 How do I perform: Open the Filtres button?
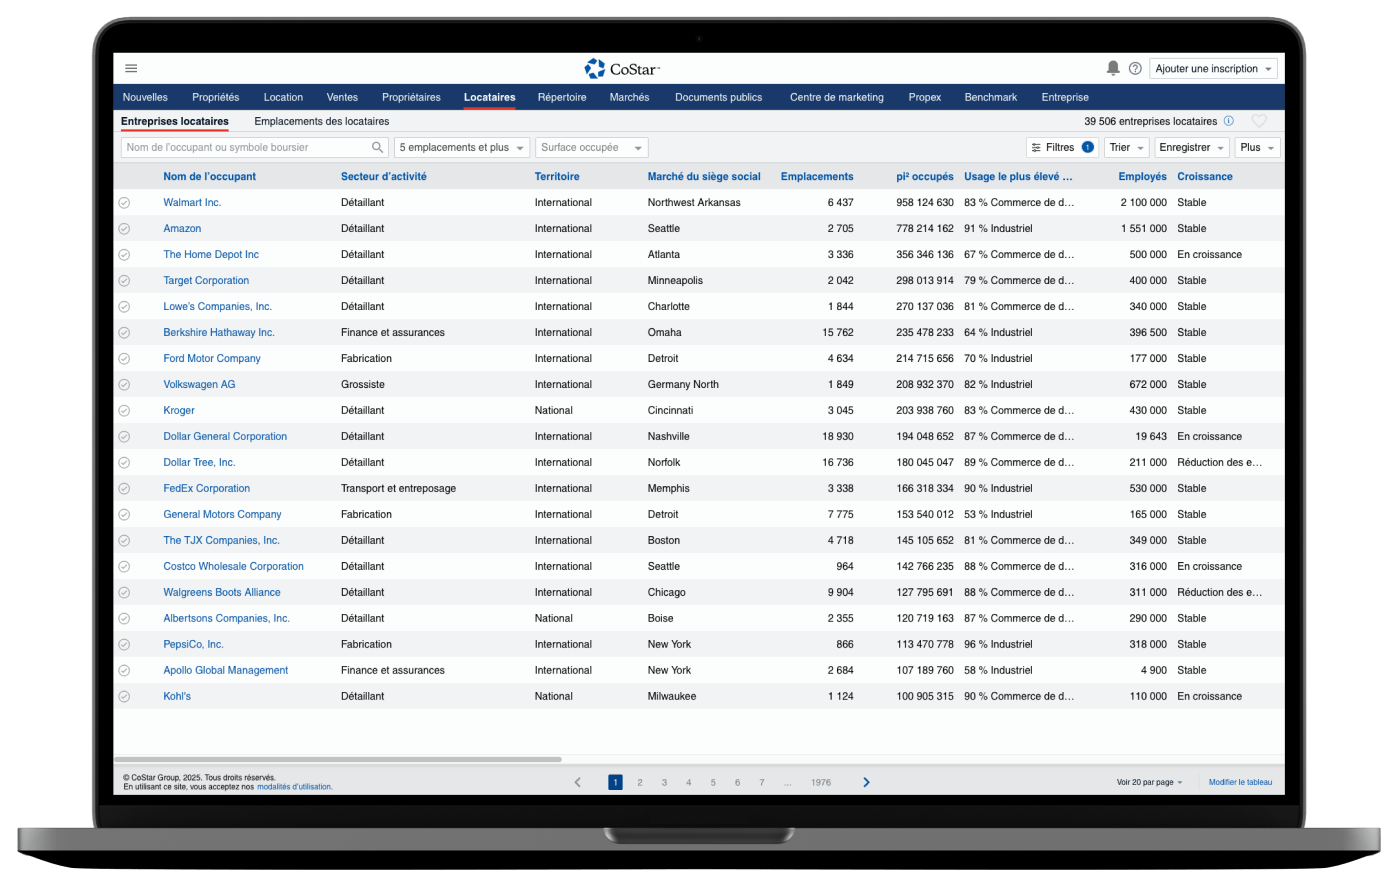tap(1061, 148)
